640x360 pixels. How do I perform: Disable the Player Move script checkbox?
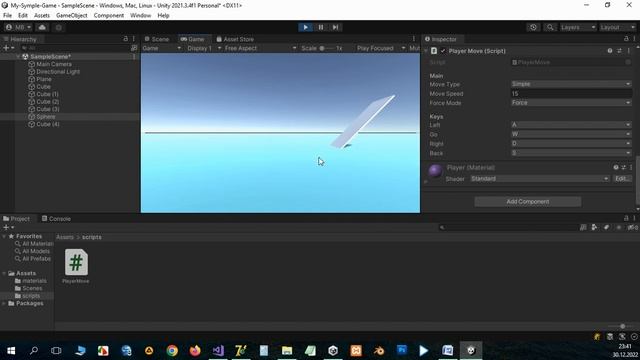pyautogui.click(x=443, y=51)
